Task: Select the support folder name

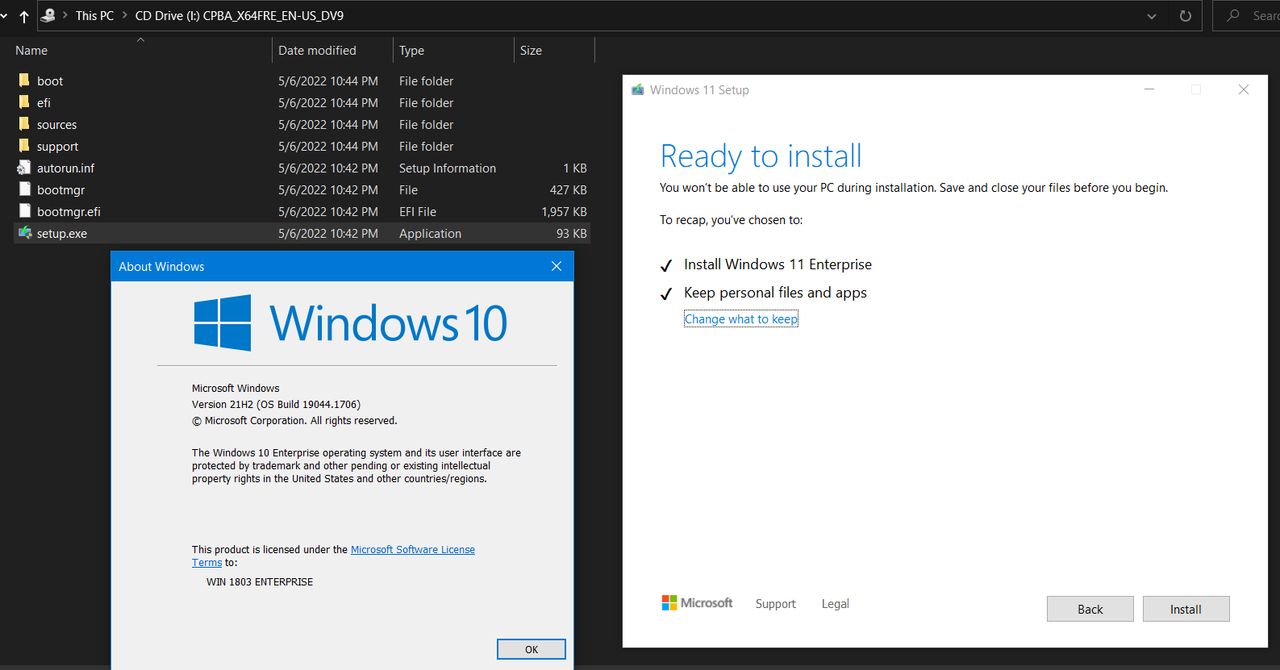Action: point(58,147)
